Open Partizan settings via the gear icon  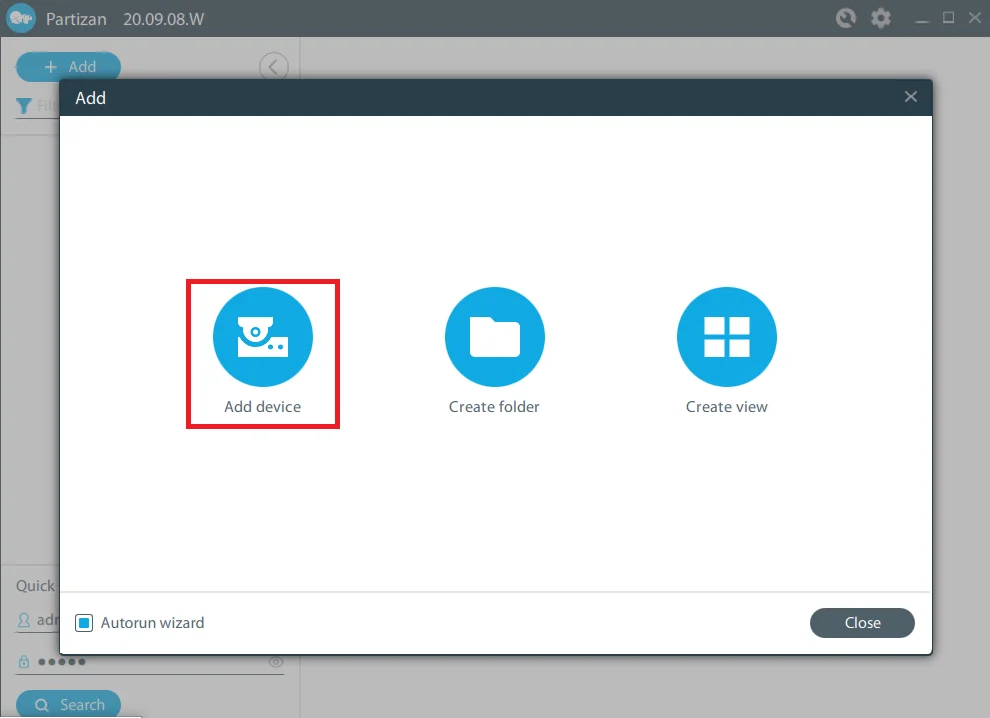(x=881, y=17)
